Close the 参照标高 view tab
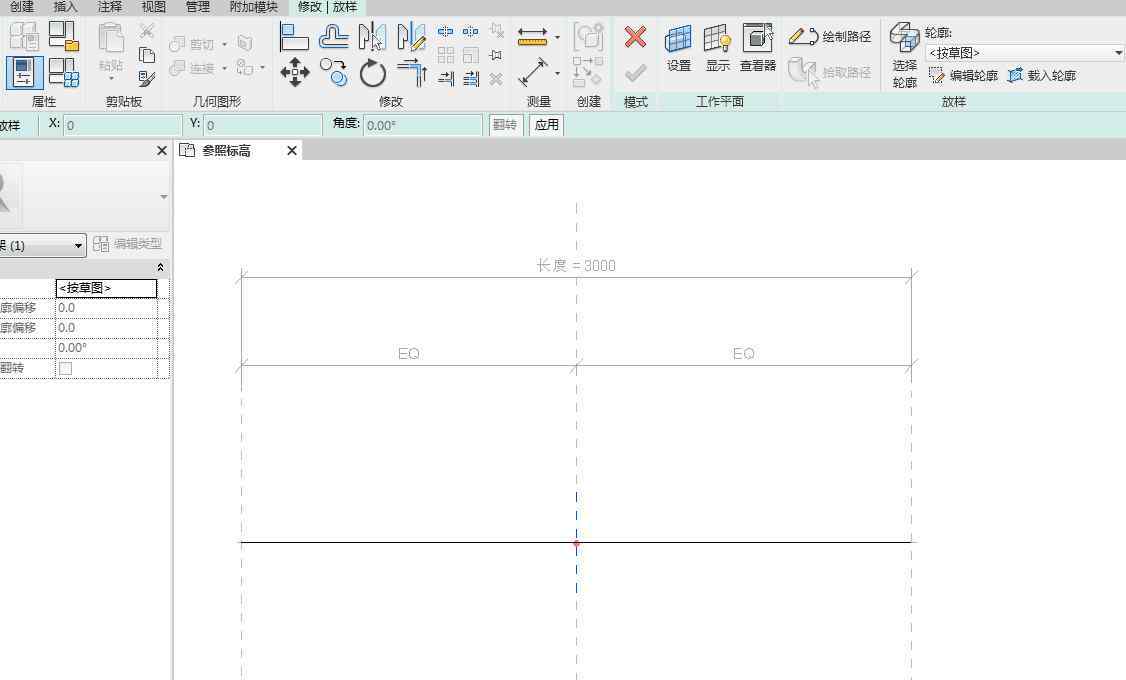The width and height of the screenshot is (1126, 680). (292, 151)
